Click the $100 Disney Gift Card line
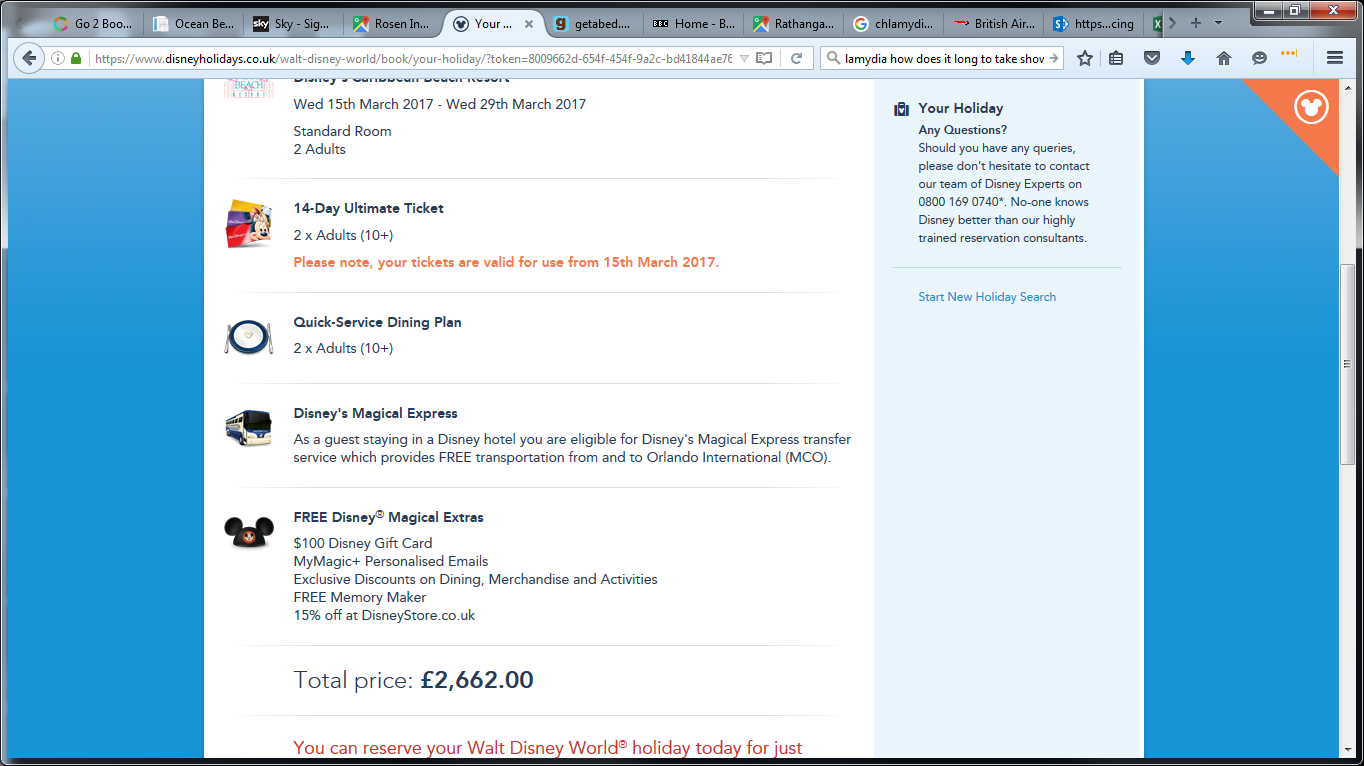 363,543
